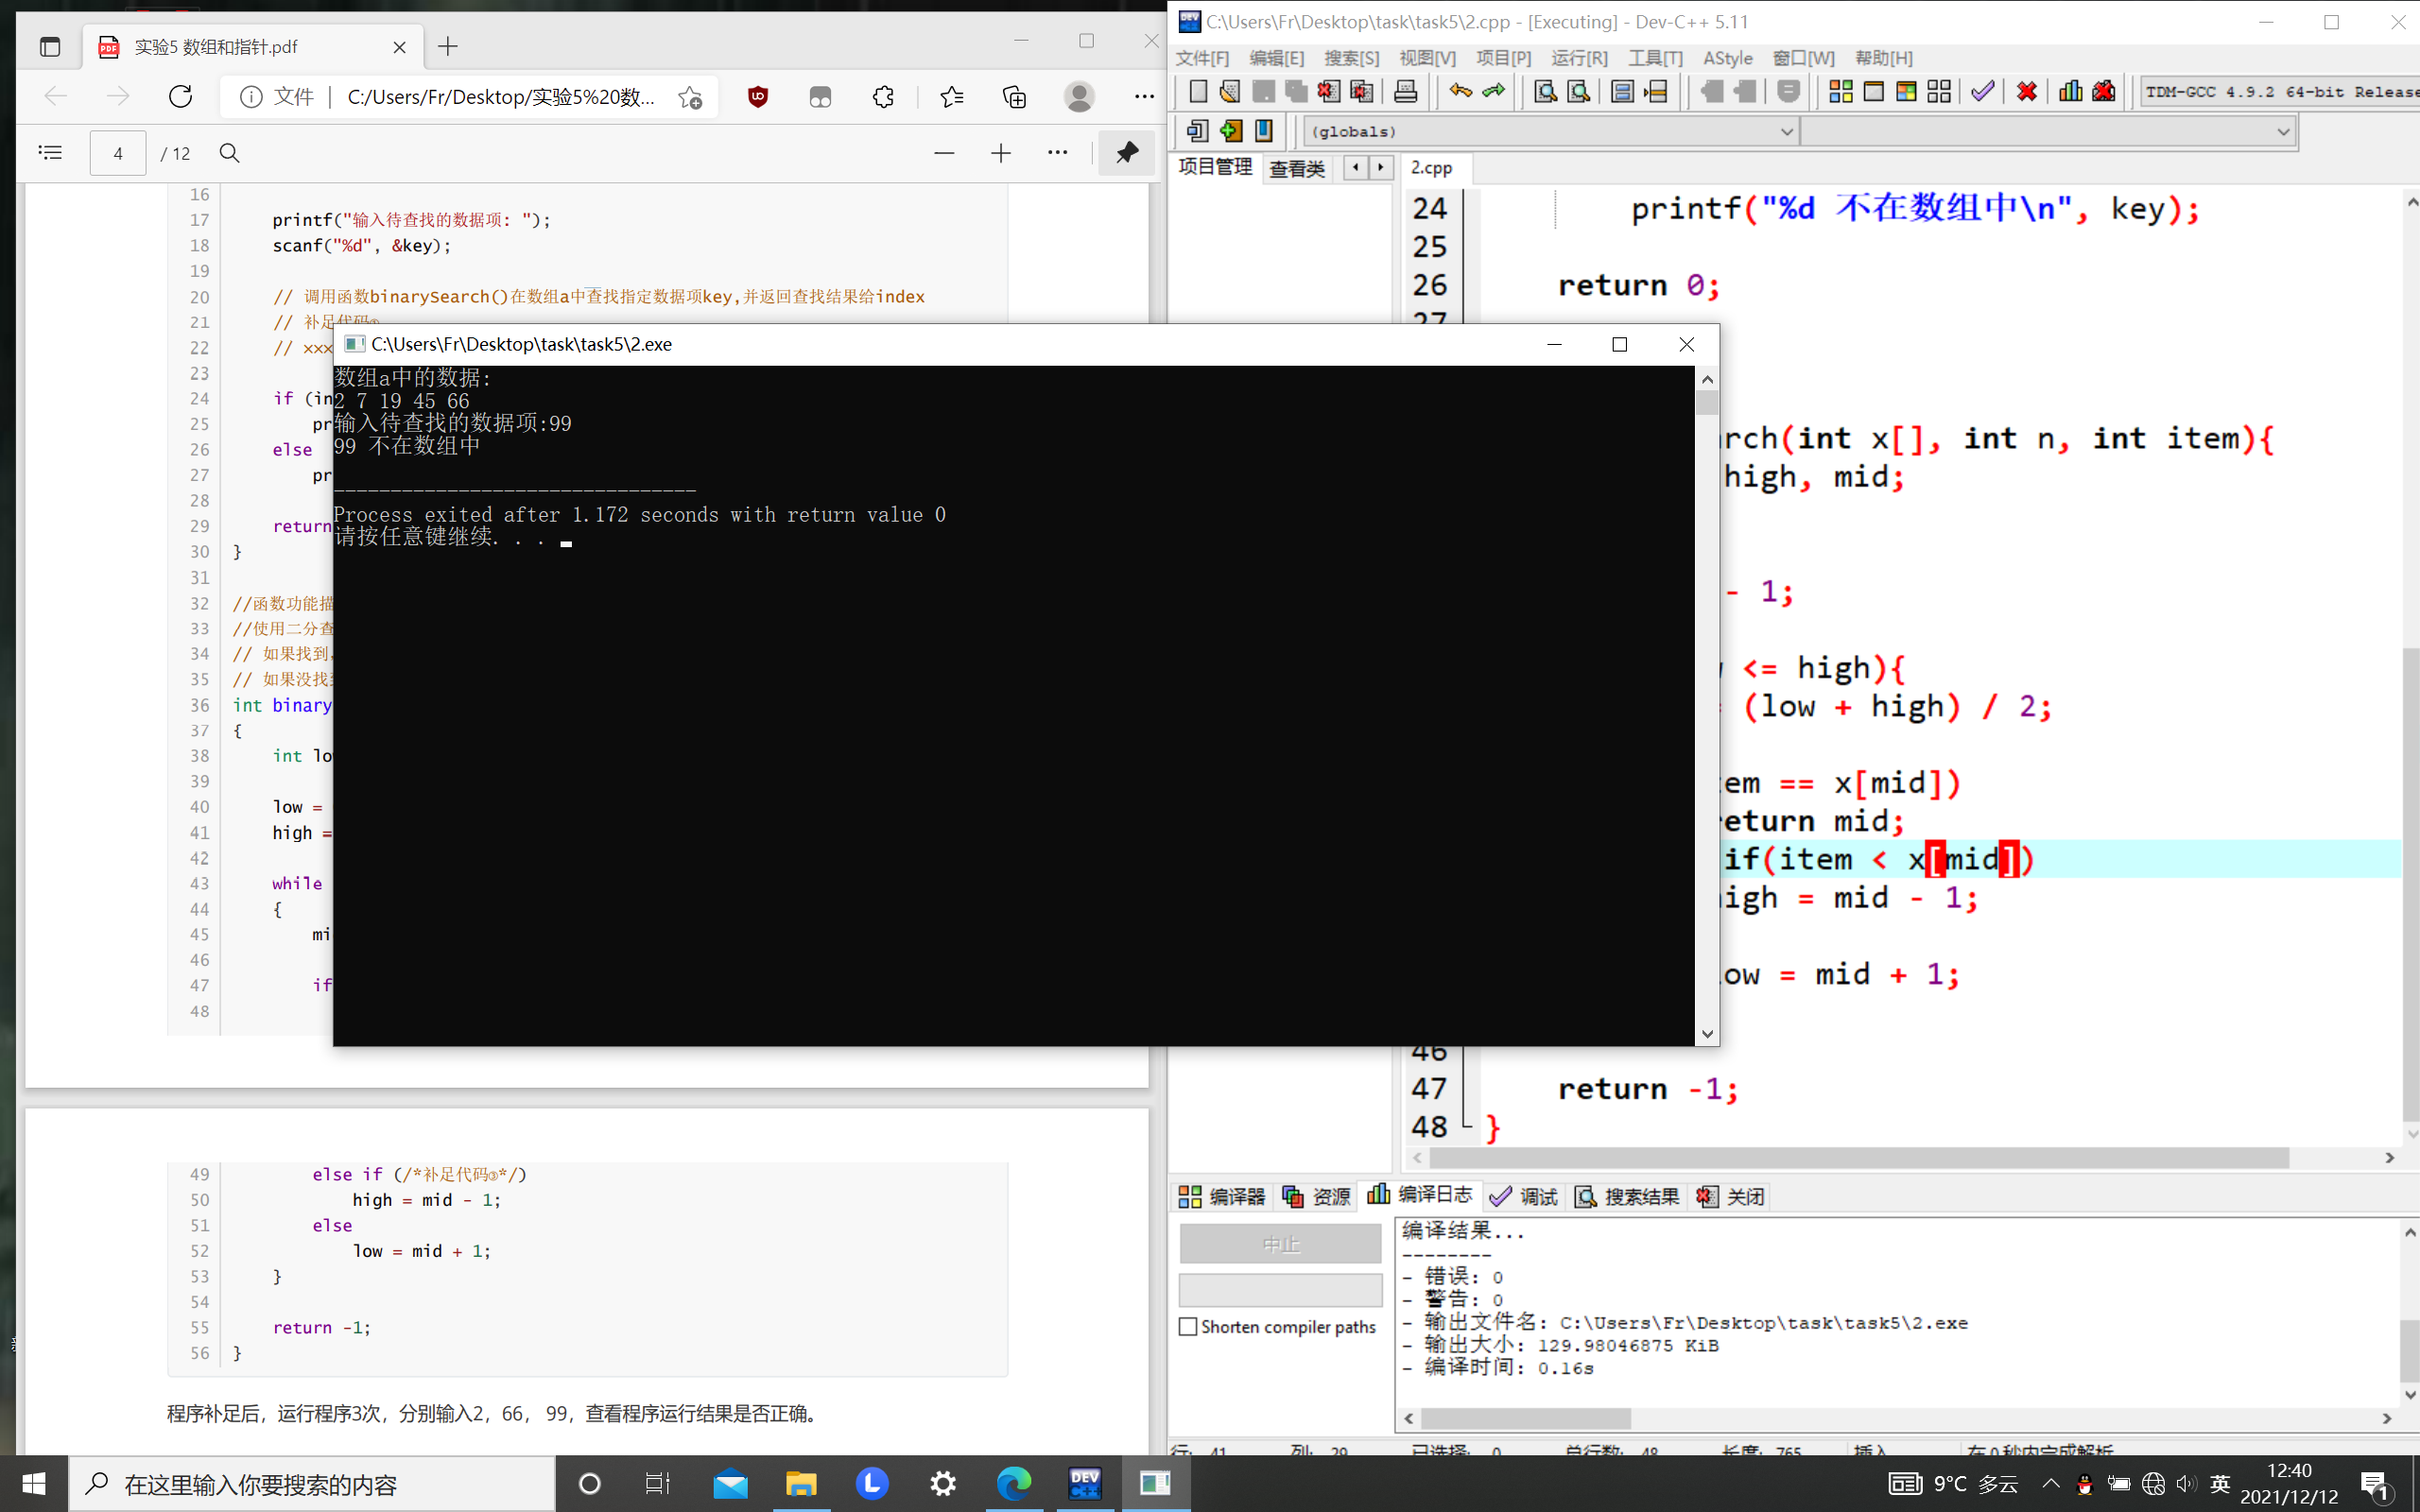
Task: Switch to the 调试 tab in bottom panel
Action: click(x=1524, y=1196)
